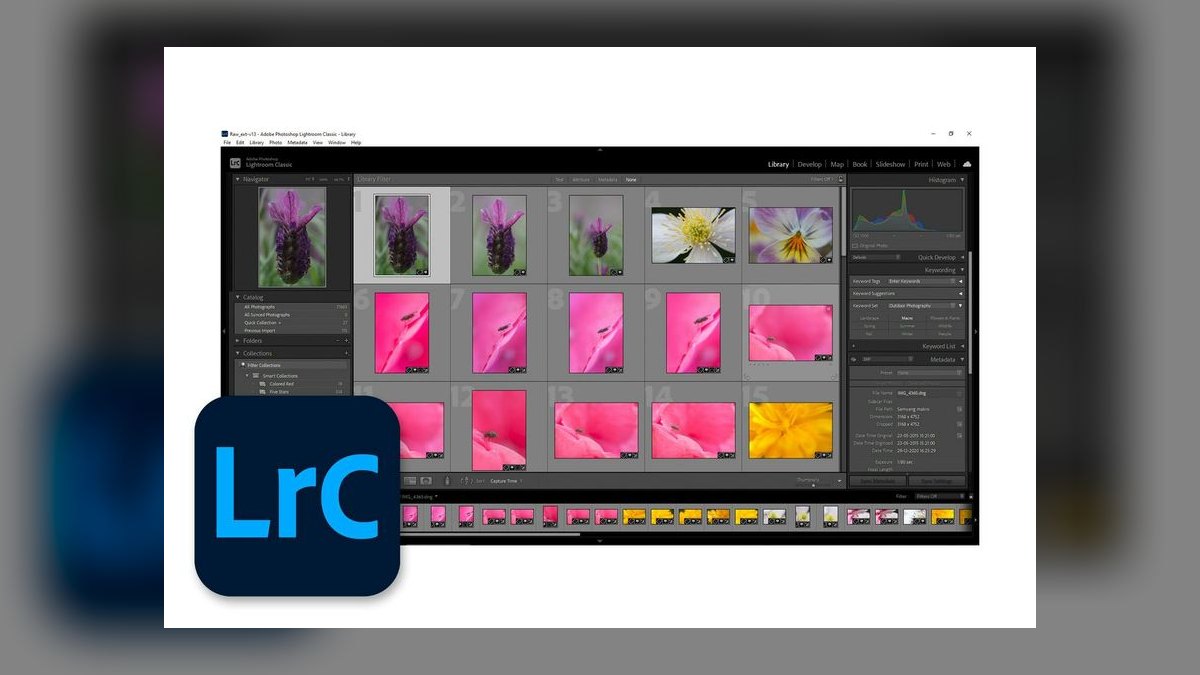Set Navigator zoom to FIT
1200x675 pixels.
pos(310,179)
